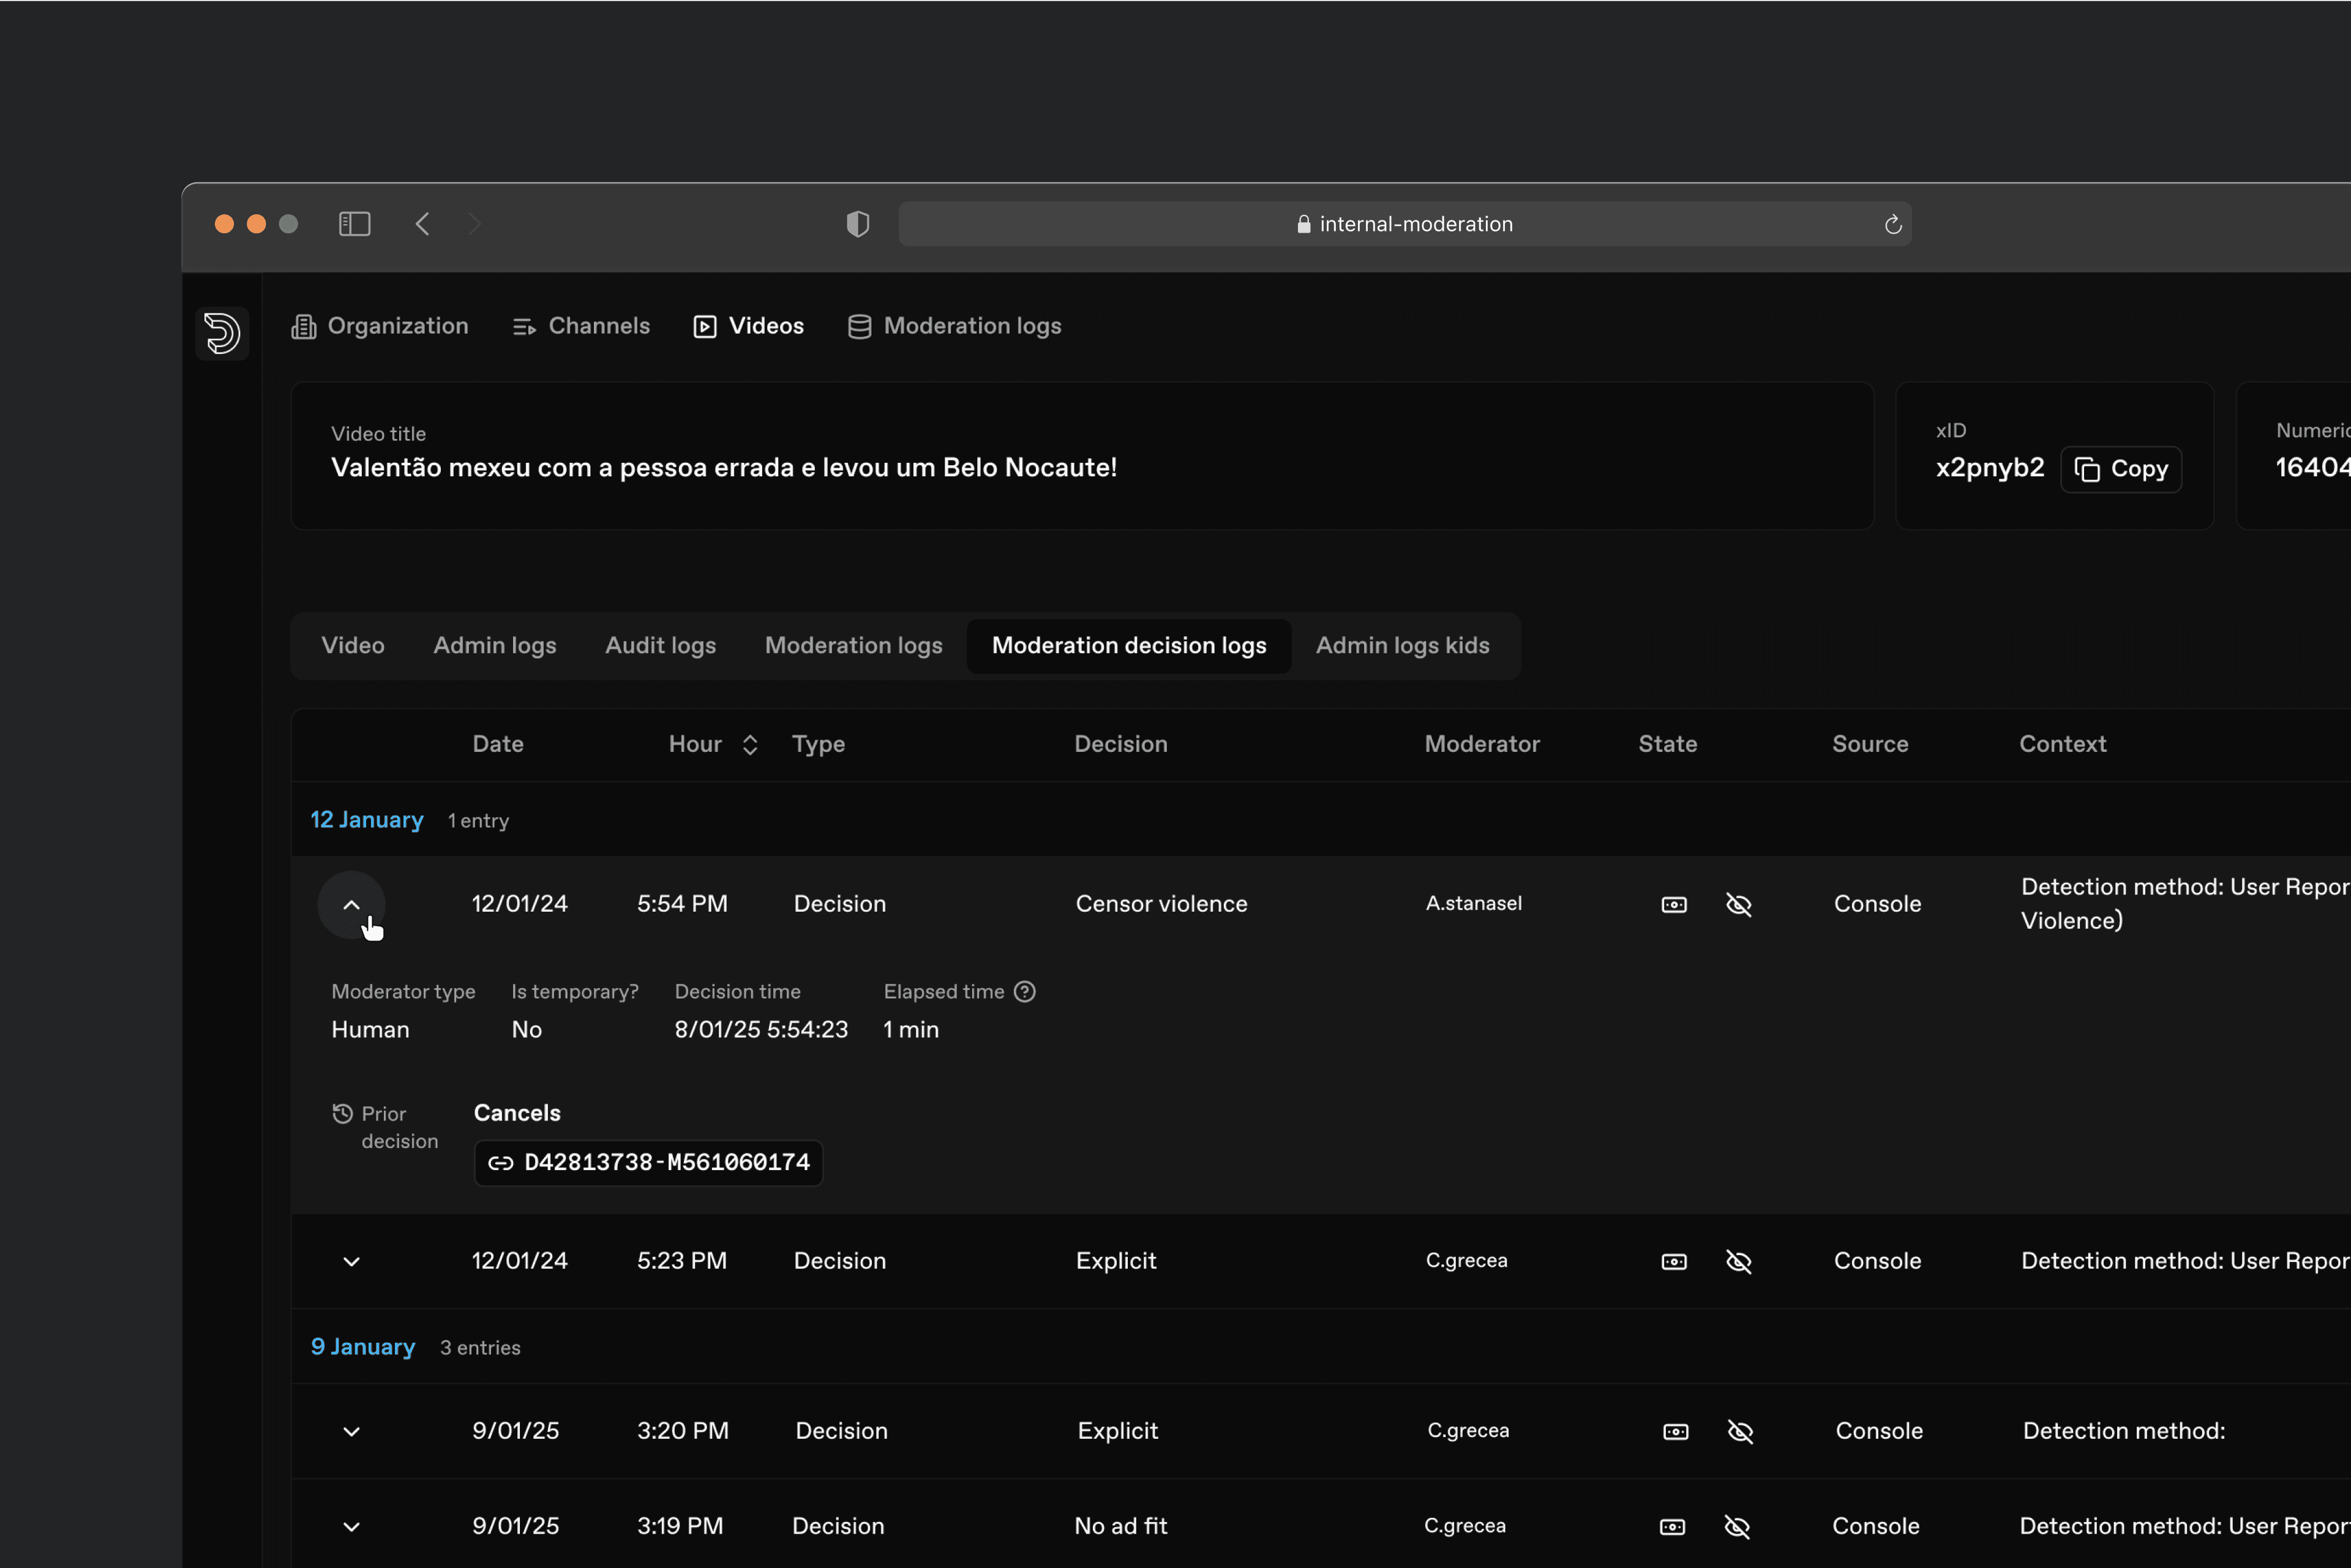Open Moderation logs in the top navigation
The height and width of the screenshot is (1568, 2351).
955,326
